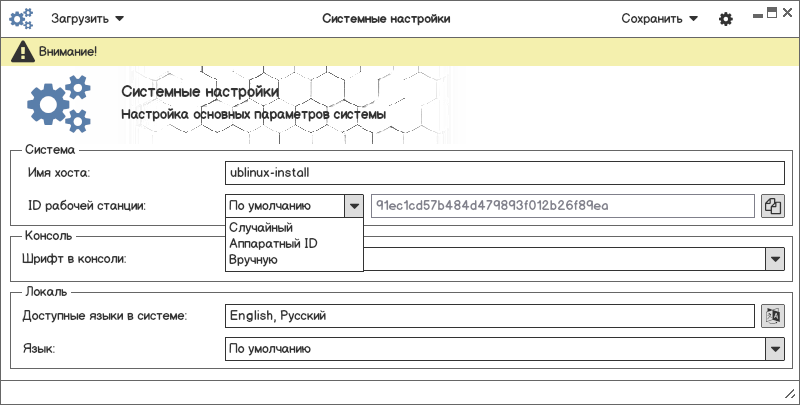Click the Доступные языки в системе field
The width and height of the screenshot is (800, 405).
[x=490, y=316]
